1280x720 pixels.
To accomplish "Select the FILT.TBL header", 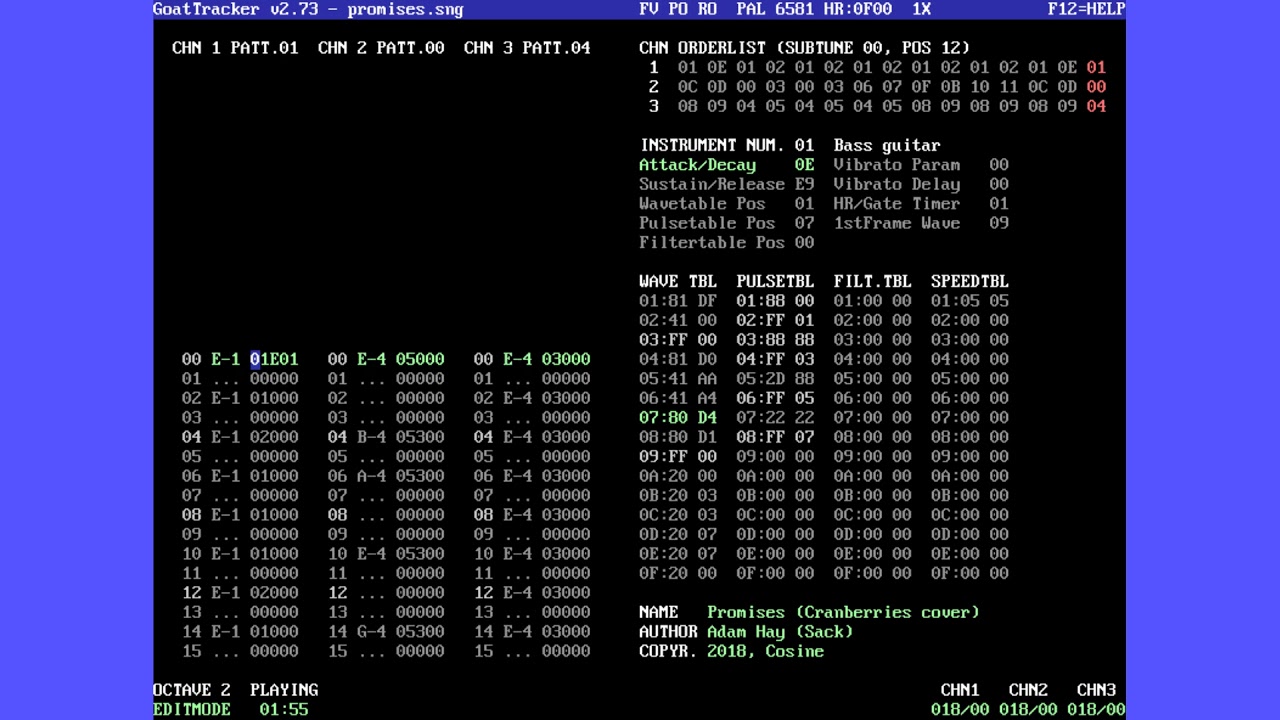I will [x=873, y=282].
